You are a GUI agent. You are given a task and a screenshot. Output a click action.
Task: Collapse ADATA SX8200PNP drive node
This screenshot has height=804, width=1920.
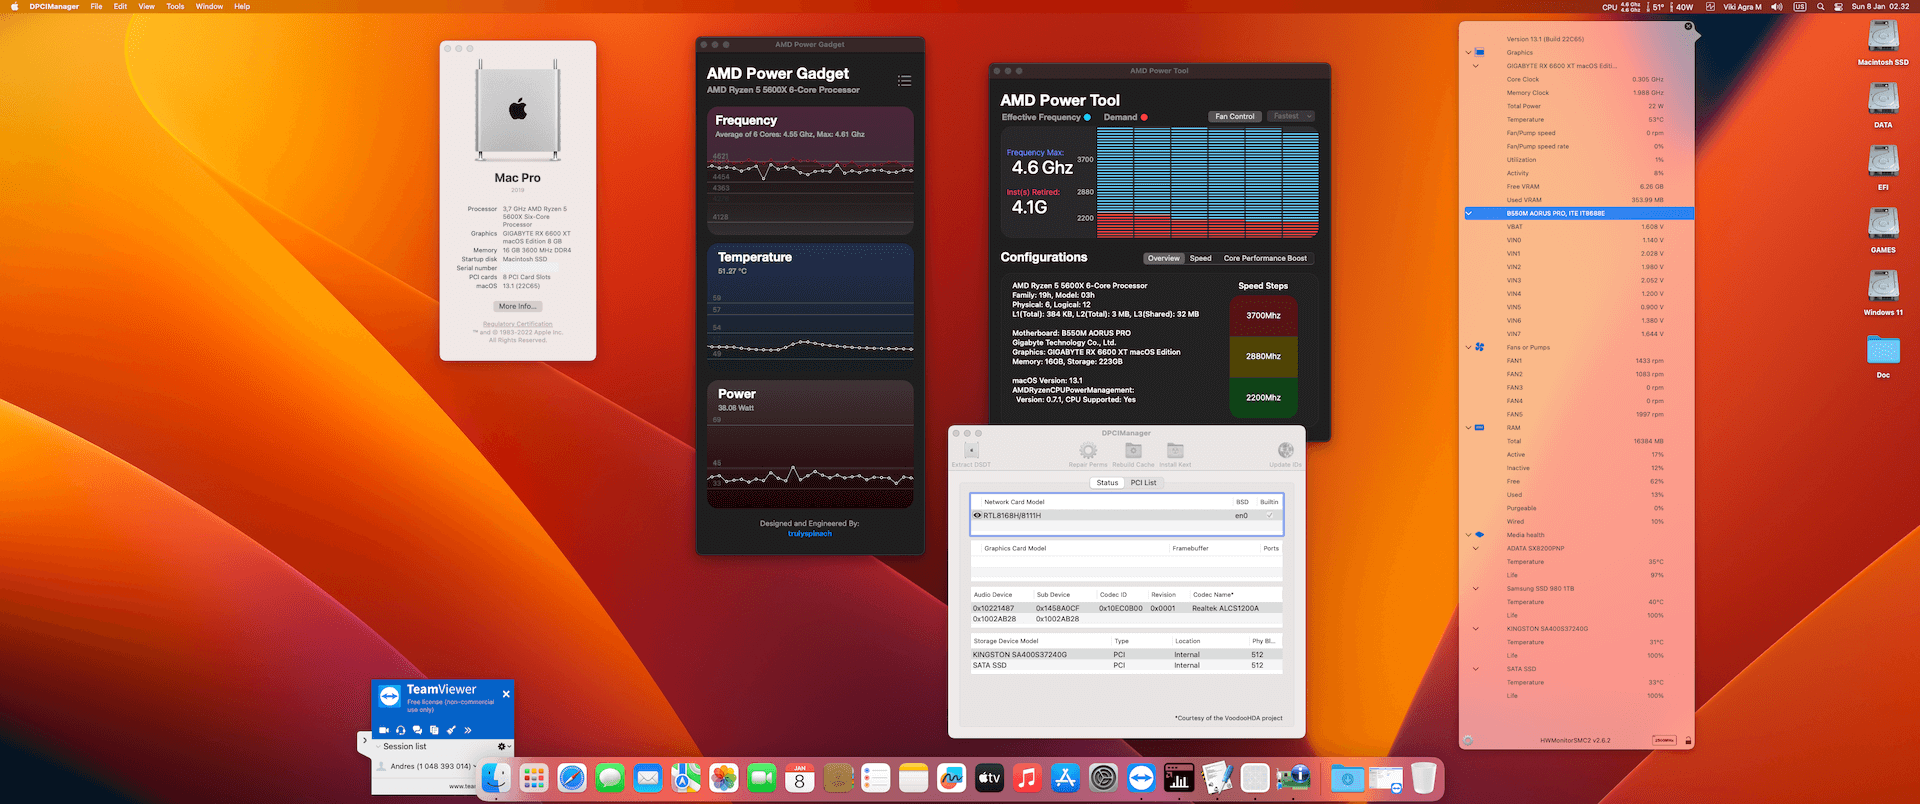click(x=1476, y=548)
